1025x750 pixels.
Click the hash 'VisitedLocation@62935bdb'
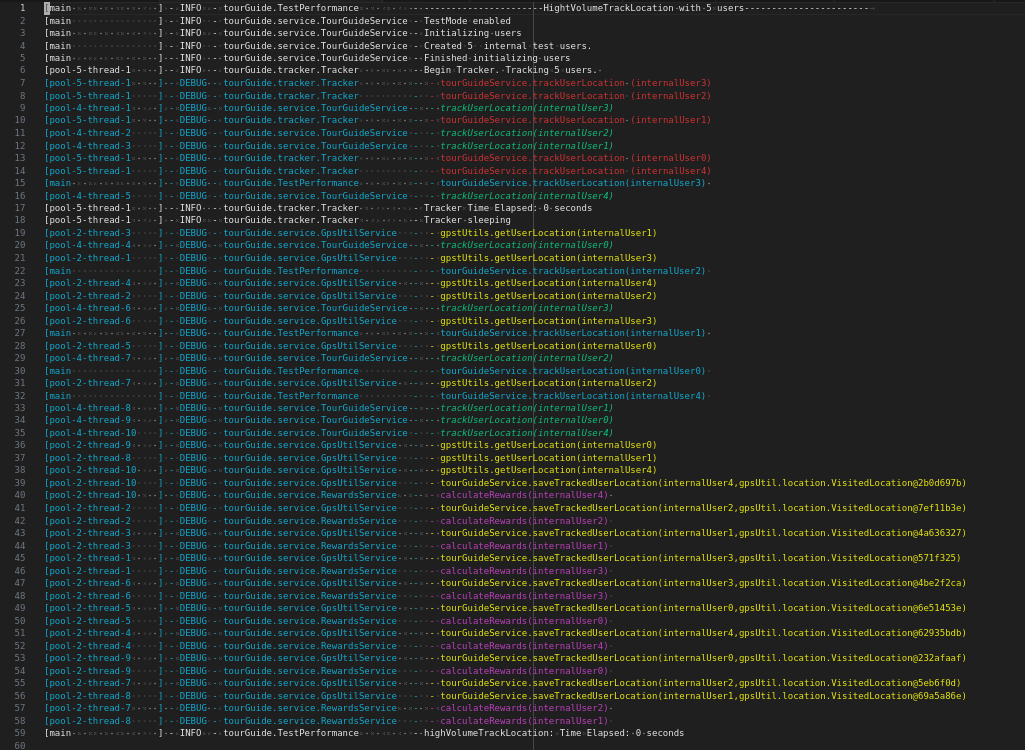(896, 633)
